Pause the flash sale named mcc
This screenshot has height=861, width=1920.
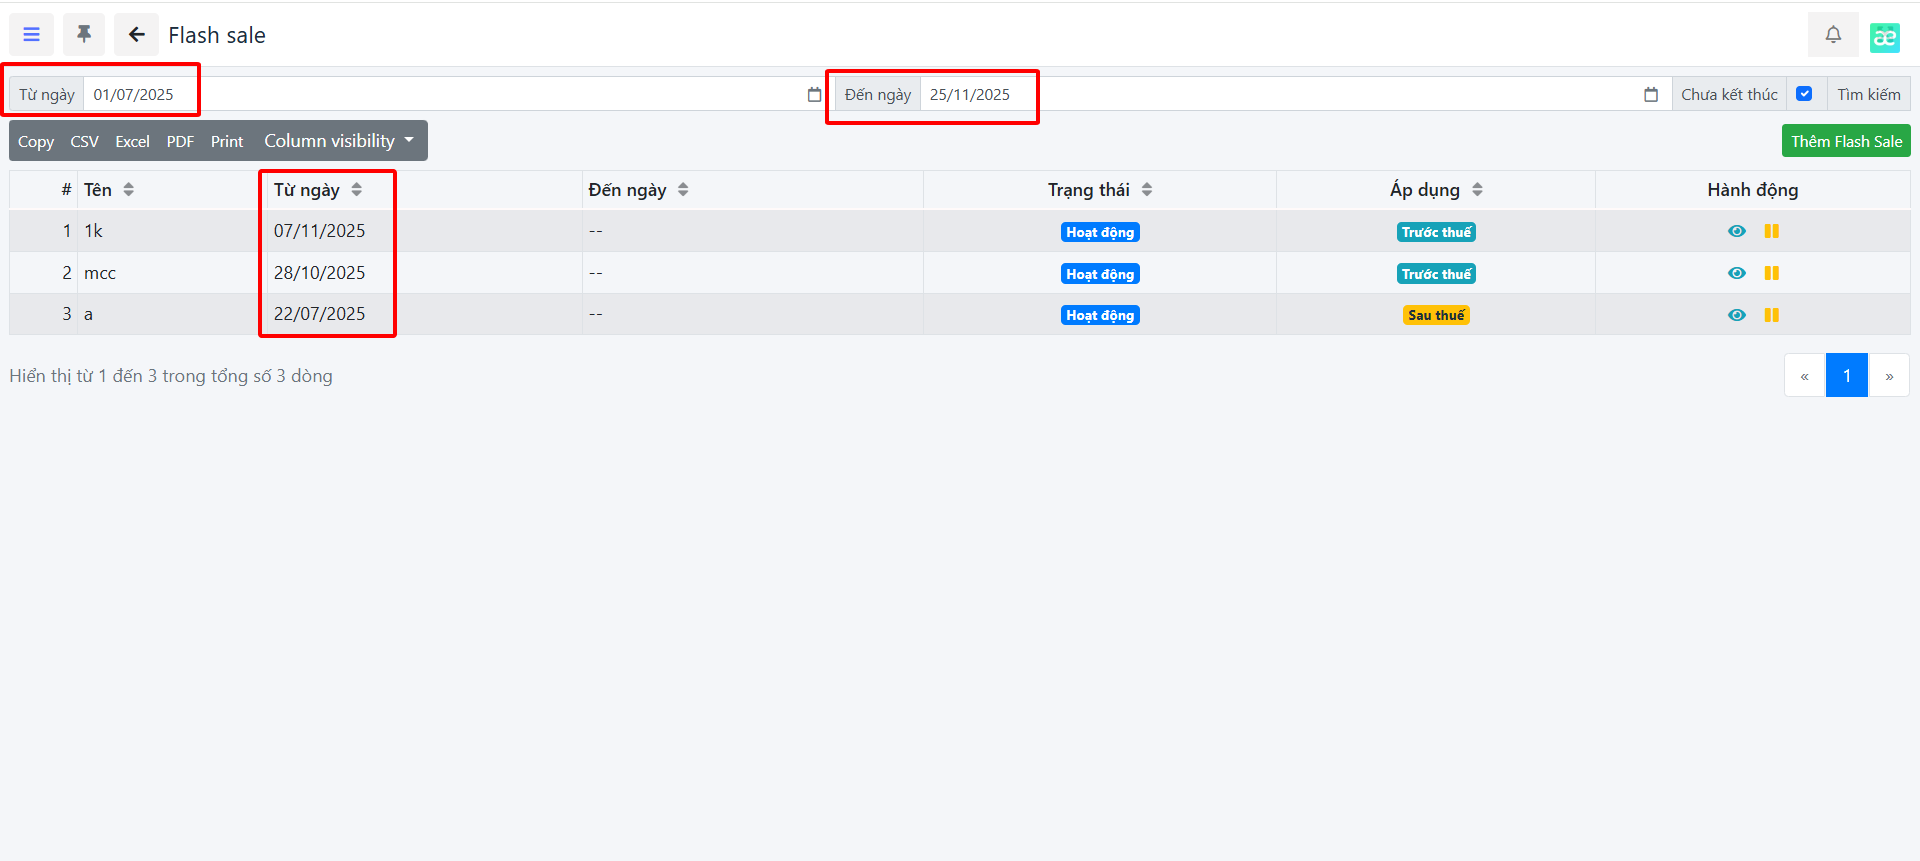click(1771, 273)
